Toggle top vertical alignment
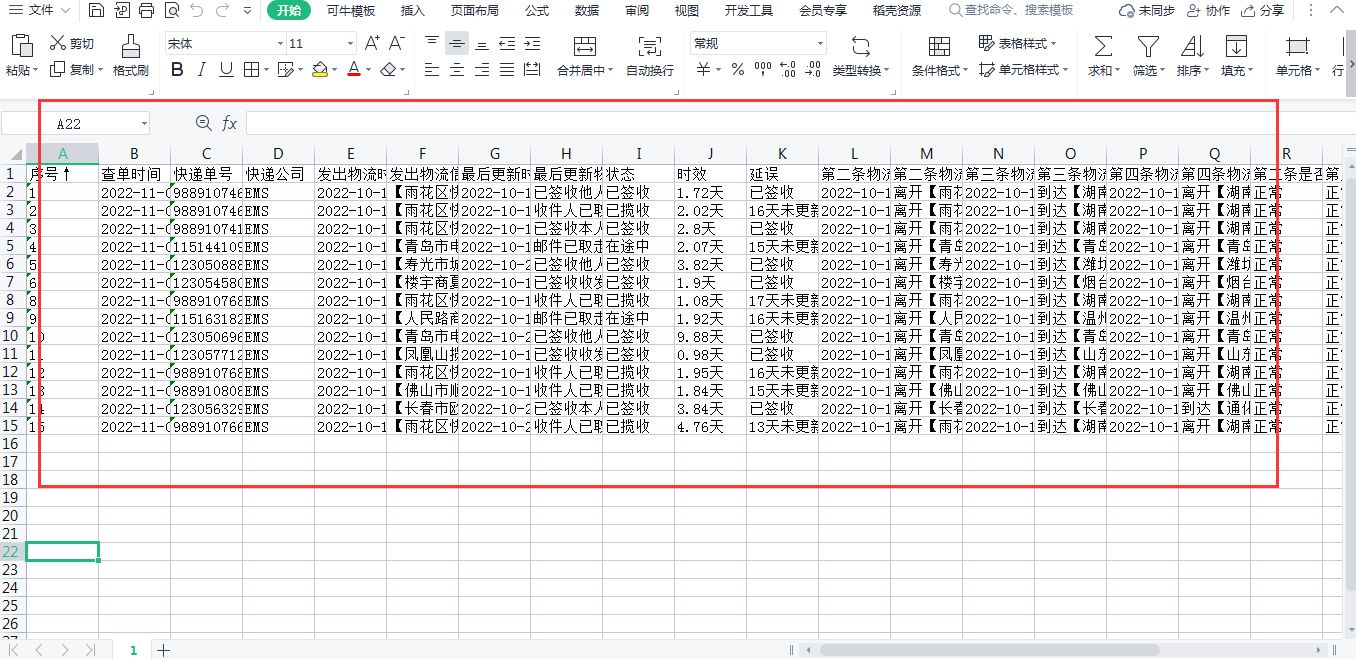This screenshot has width=1356, height=659. tap(432, 43)
